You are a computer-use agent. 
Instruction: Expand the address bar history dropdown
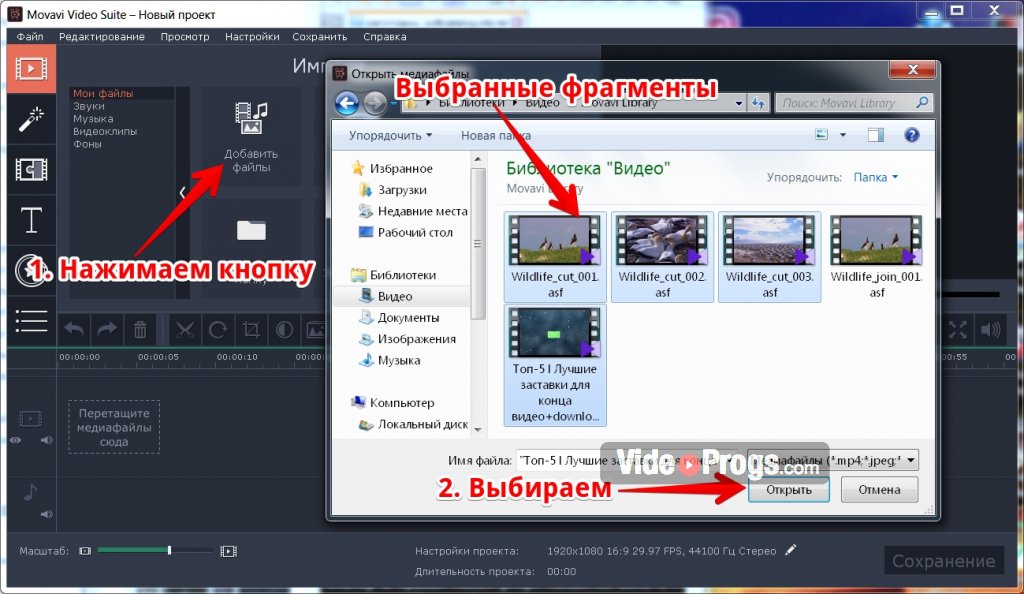point(739,103)
